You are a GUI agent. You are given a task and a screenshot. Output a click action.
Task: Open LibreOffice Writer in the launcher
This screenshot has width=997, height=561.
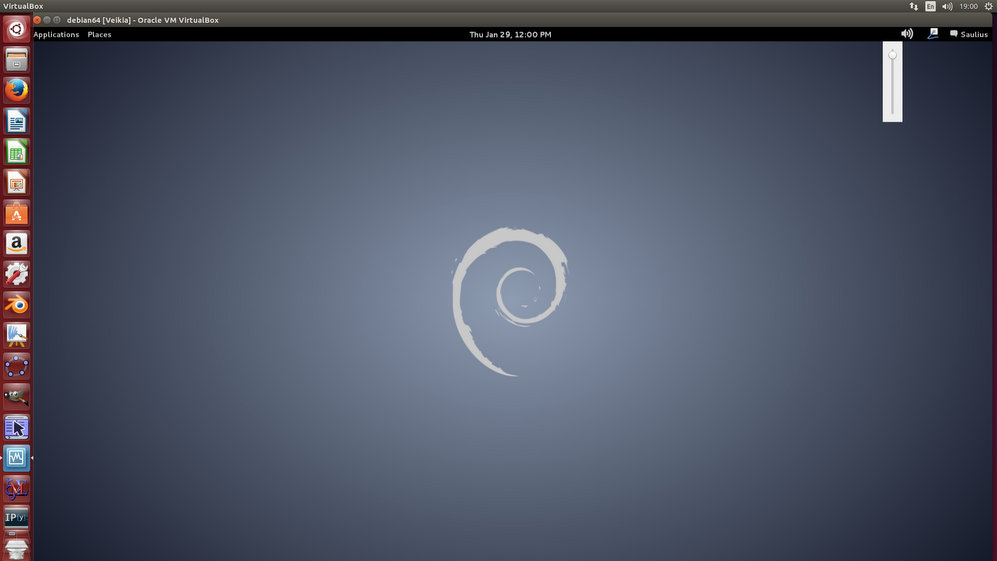pyautogui.click(x=16, y=122)
